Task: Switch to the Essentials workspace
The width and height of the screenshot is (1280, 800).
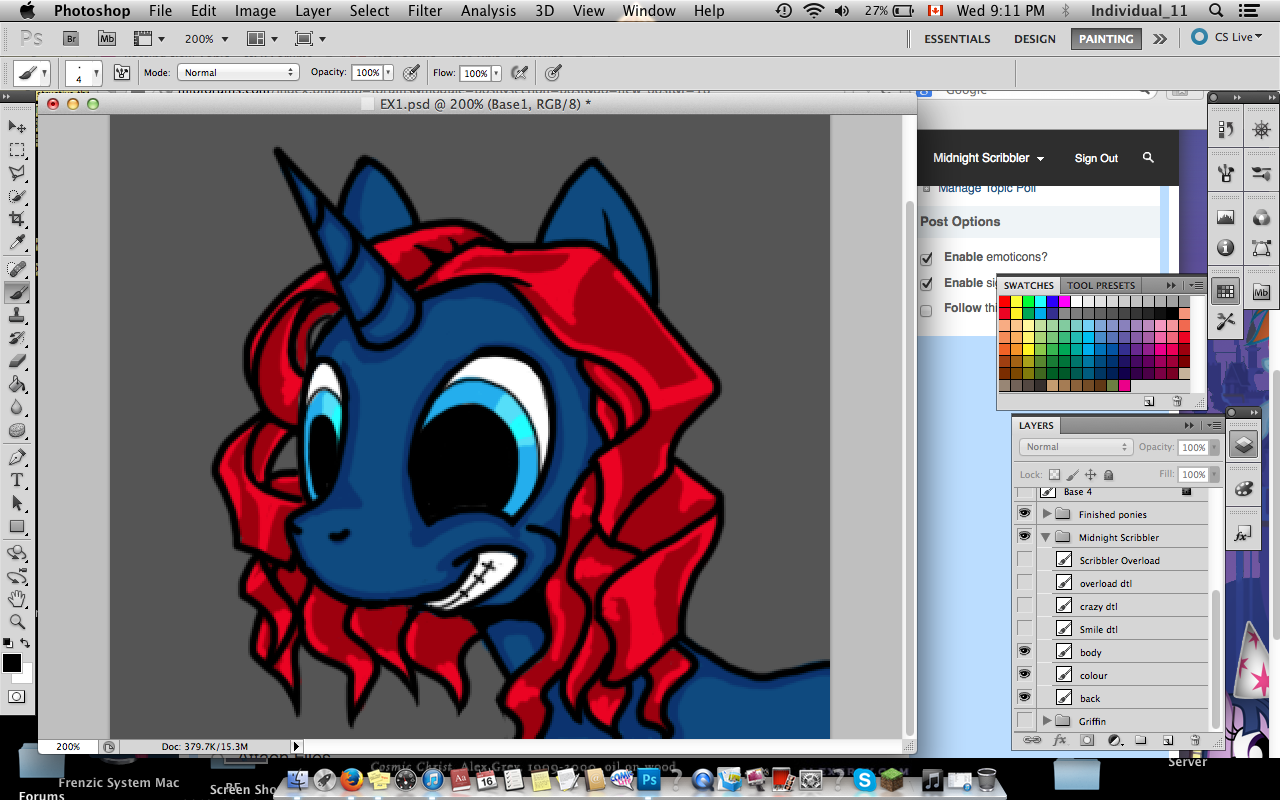Action: pyautogui.click(x=957, y=39)
